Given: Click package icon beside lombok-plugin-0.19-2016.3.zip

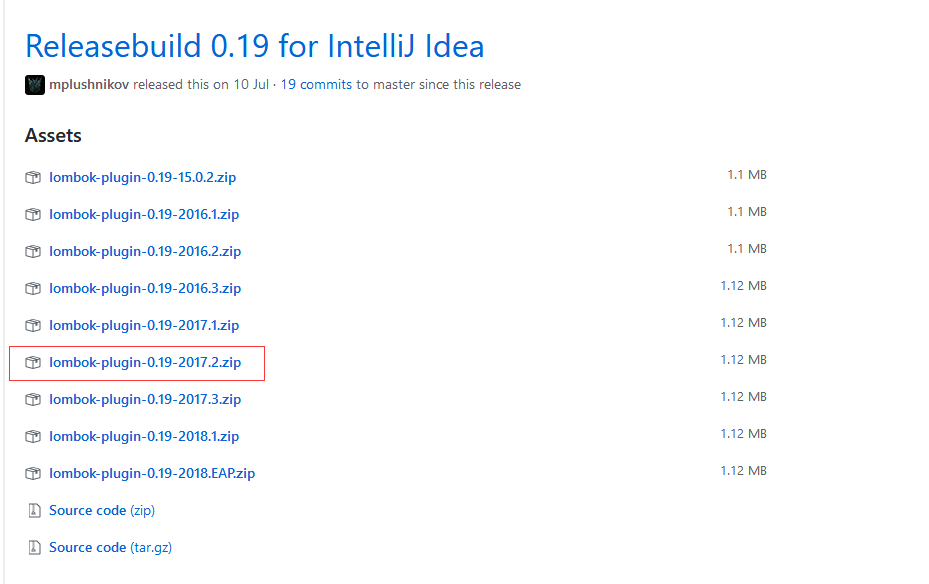Looking at the screenshot, I should [33, 289].
